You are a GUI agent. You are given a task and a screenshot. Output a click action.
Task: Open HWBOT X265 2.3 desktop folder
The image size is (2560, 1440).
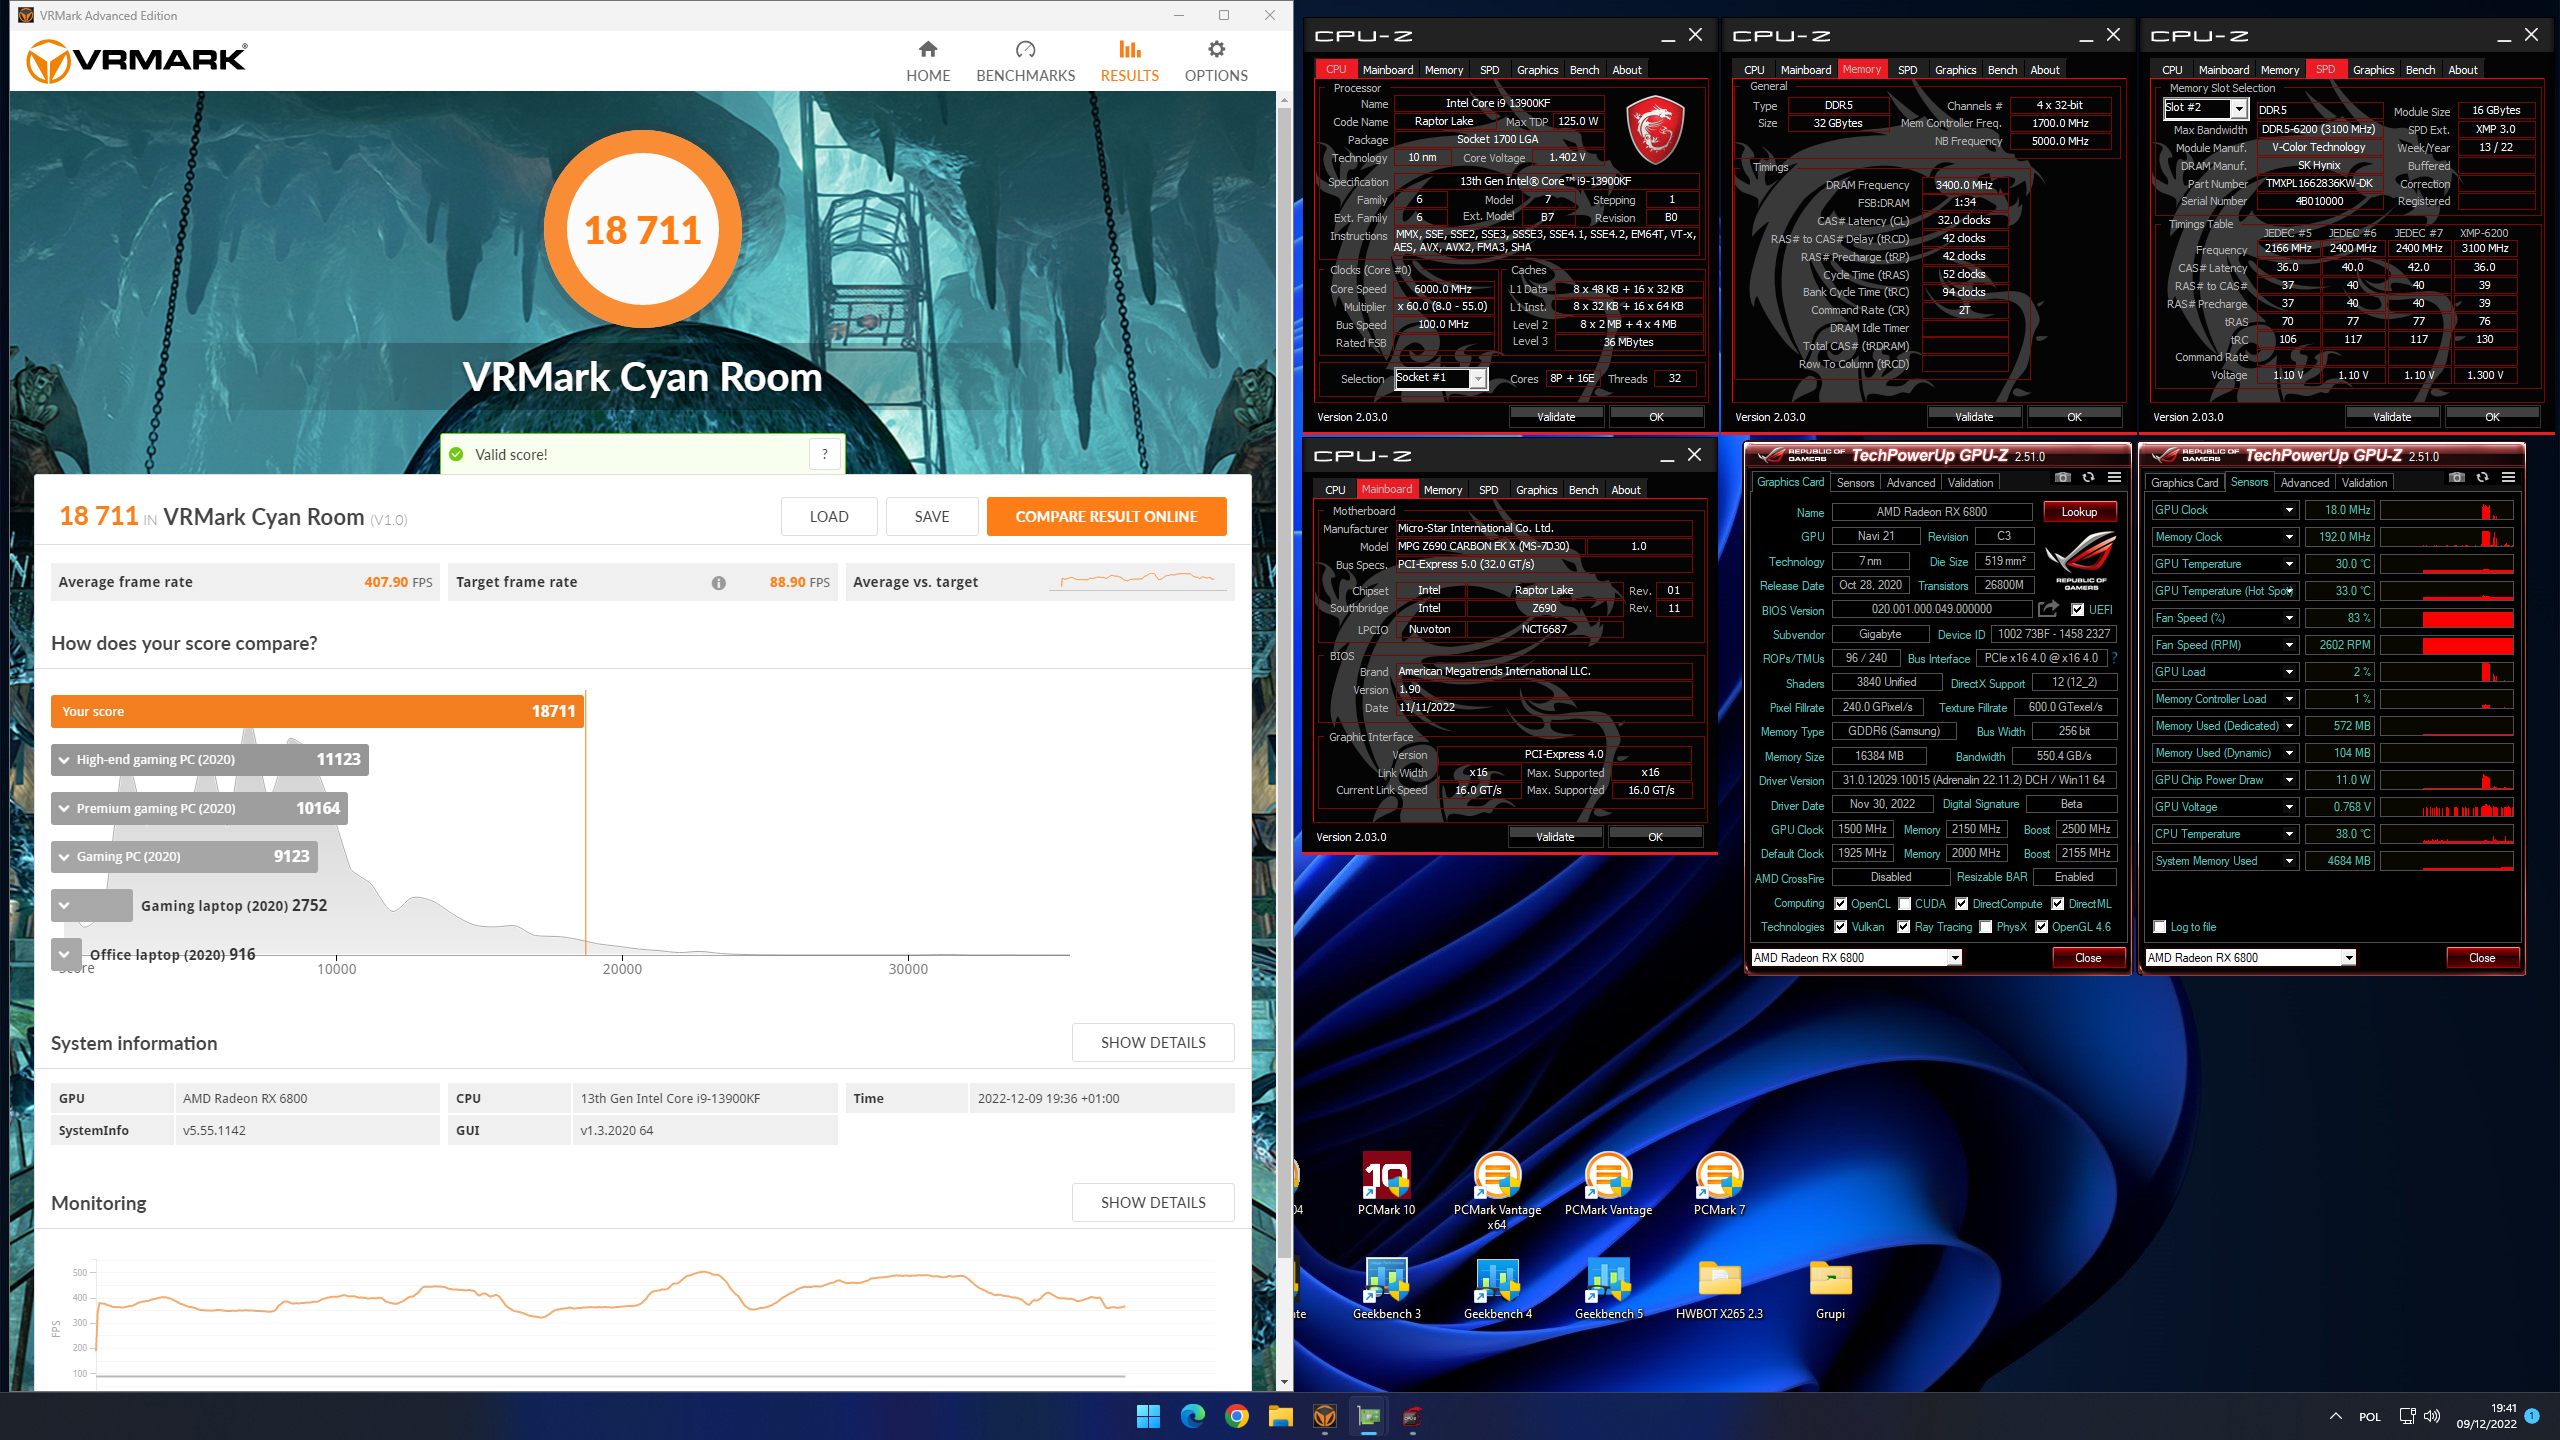[x=1719, y=1290]
